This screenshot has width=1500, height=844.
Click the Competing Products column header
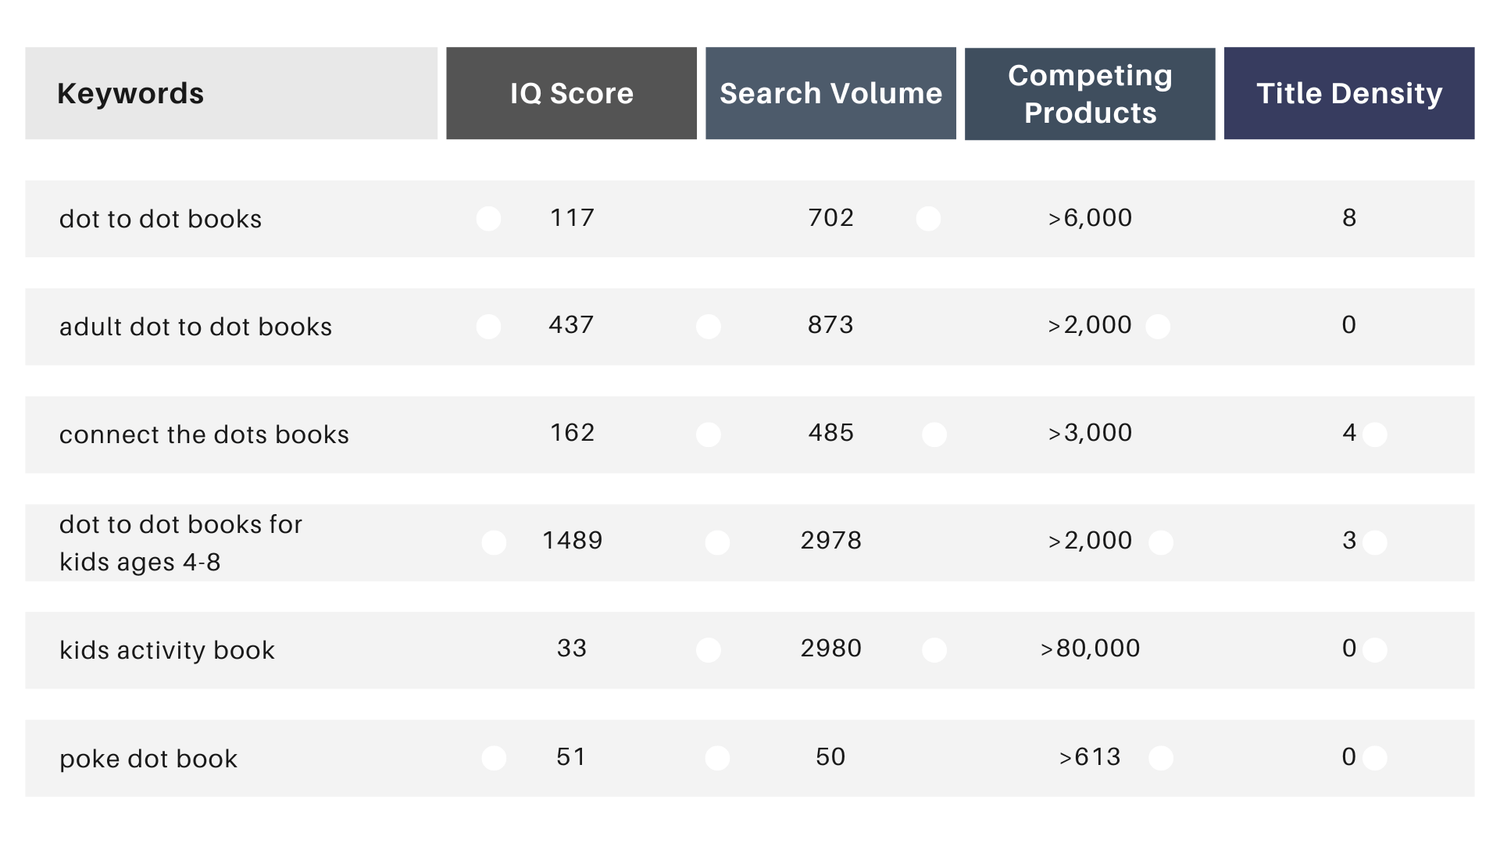[1089, 94]
